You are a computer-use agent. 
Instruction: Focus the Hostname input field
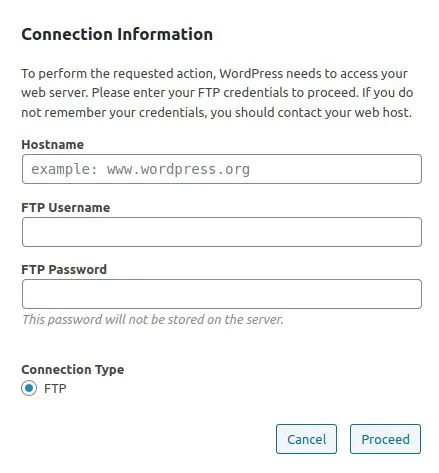(222, 169)
